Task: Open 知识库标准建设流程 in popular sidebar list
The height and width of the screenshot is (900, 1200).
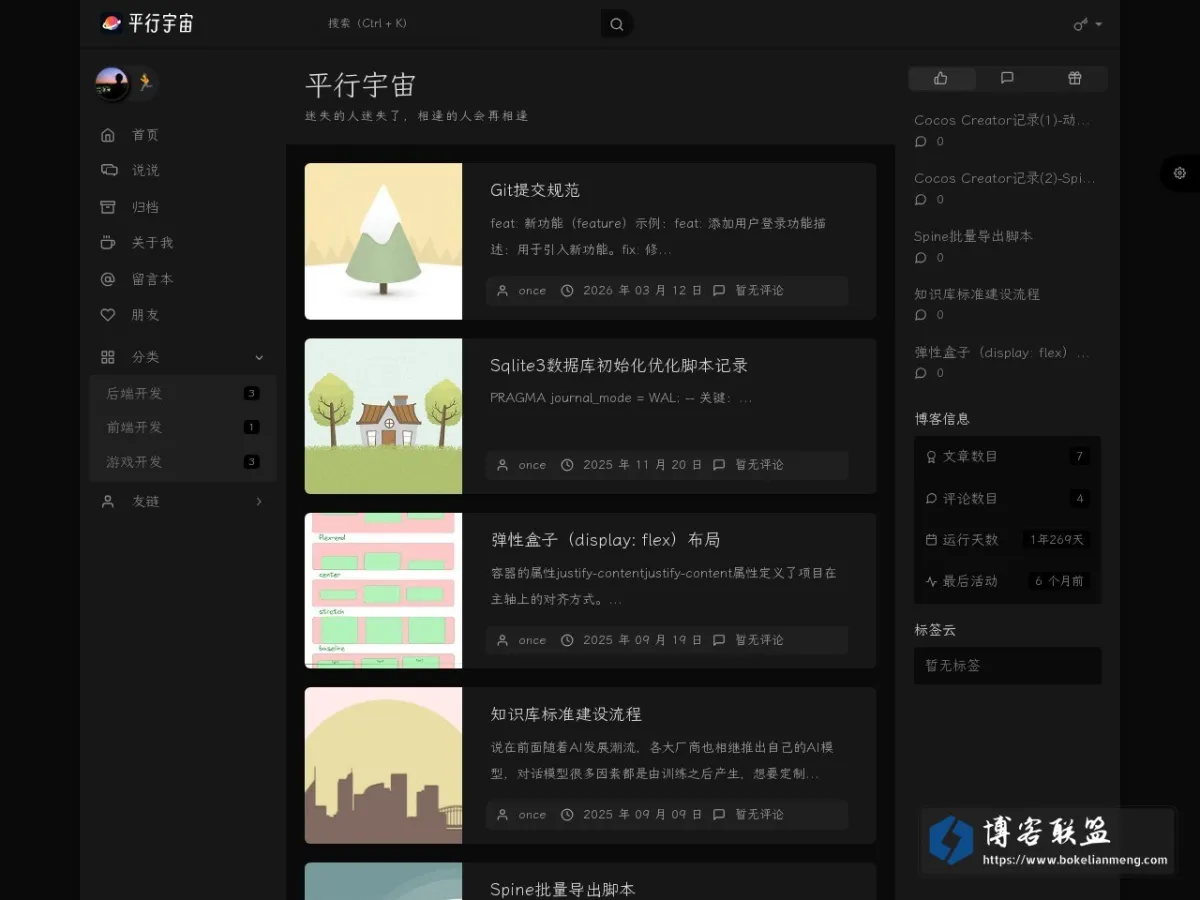Action: tap(977, 294)
